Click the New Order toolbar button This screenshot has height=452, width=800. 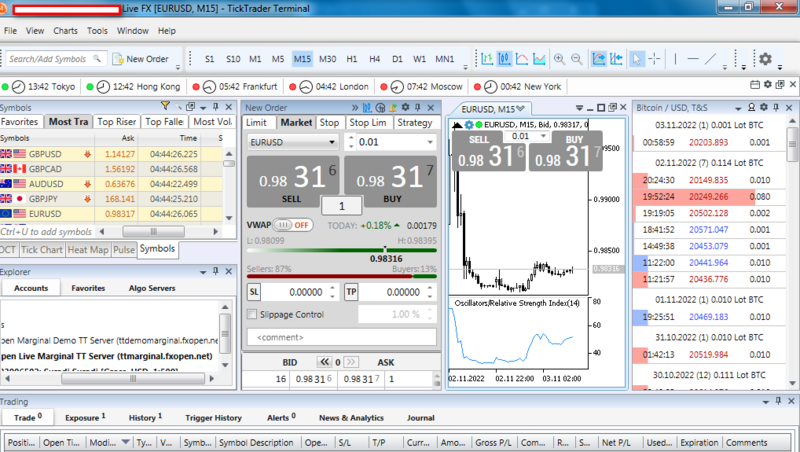[x=141, y=59]
